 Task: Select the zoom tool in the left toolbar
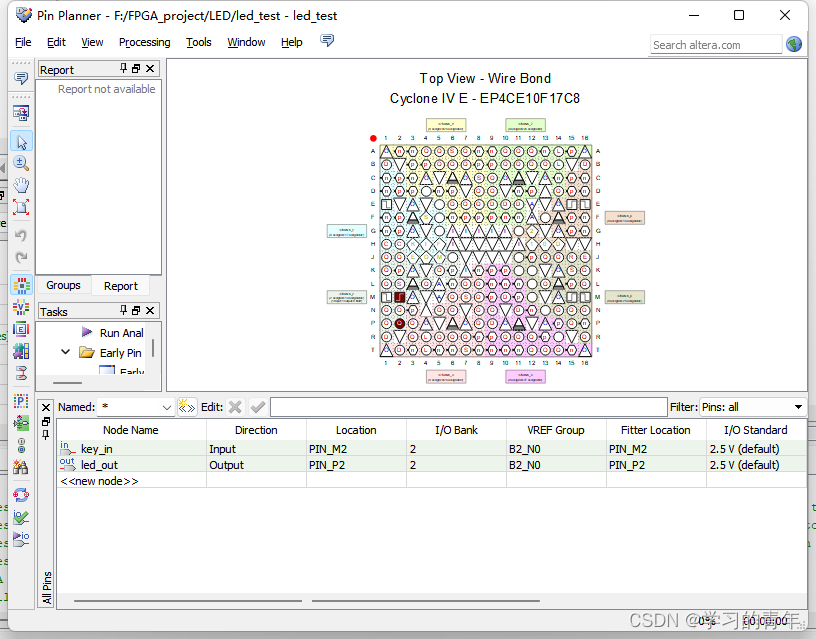click(21, 163)
